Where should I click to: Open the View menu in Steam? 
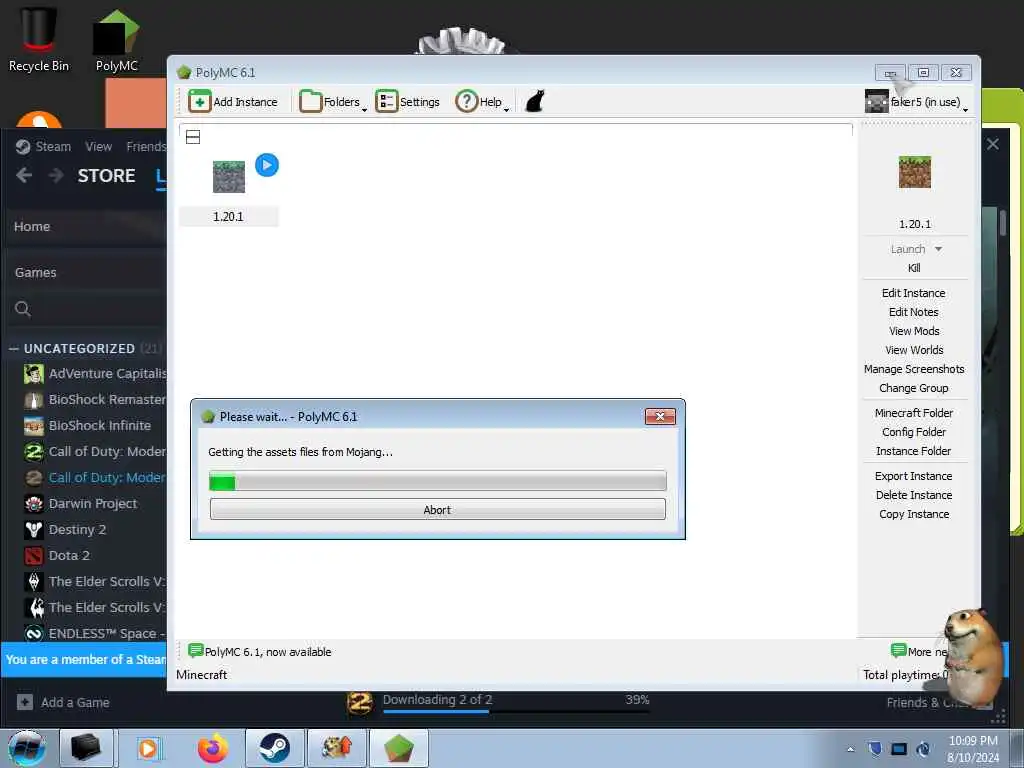pyautogui.click(x=98, y=146)
